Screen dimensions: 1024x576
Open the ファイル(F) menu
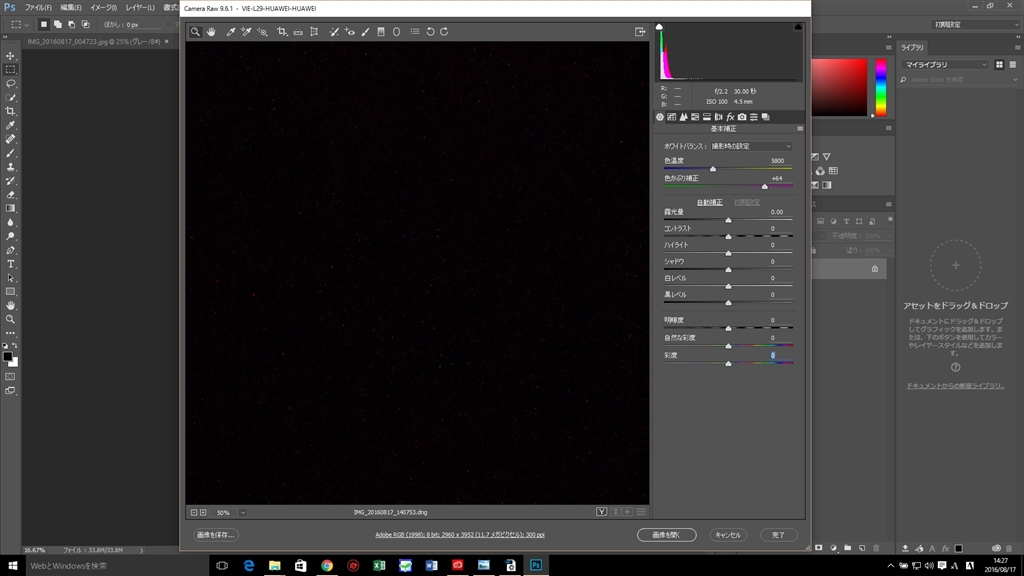tap(38, 7)
